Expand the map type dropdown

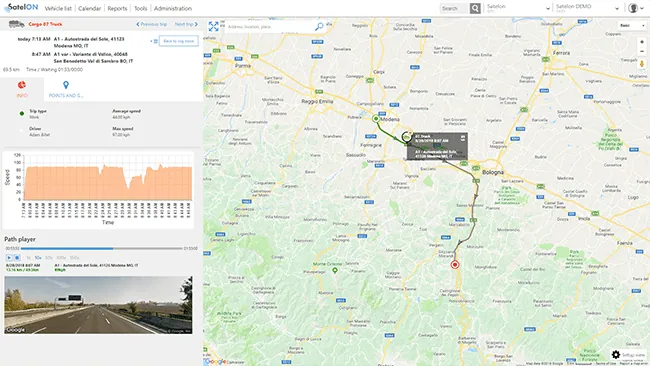pos(632,26)
